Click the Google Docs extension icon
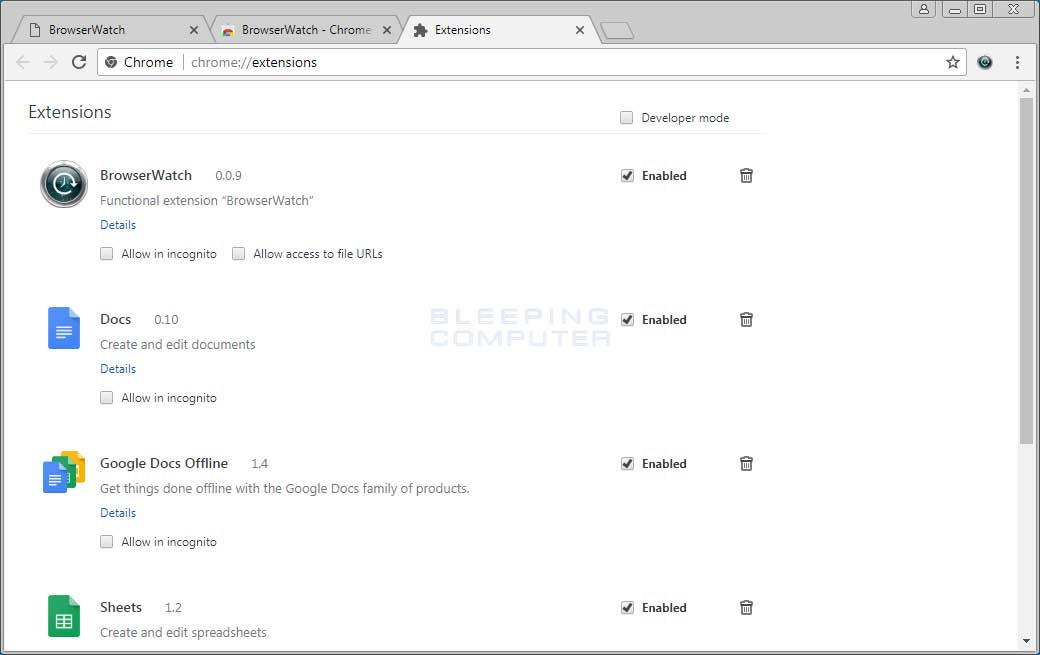The image size is (1040, 655). click(x=63, y=328)
